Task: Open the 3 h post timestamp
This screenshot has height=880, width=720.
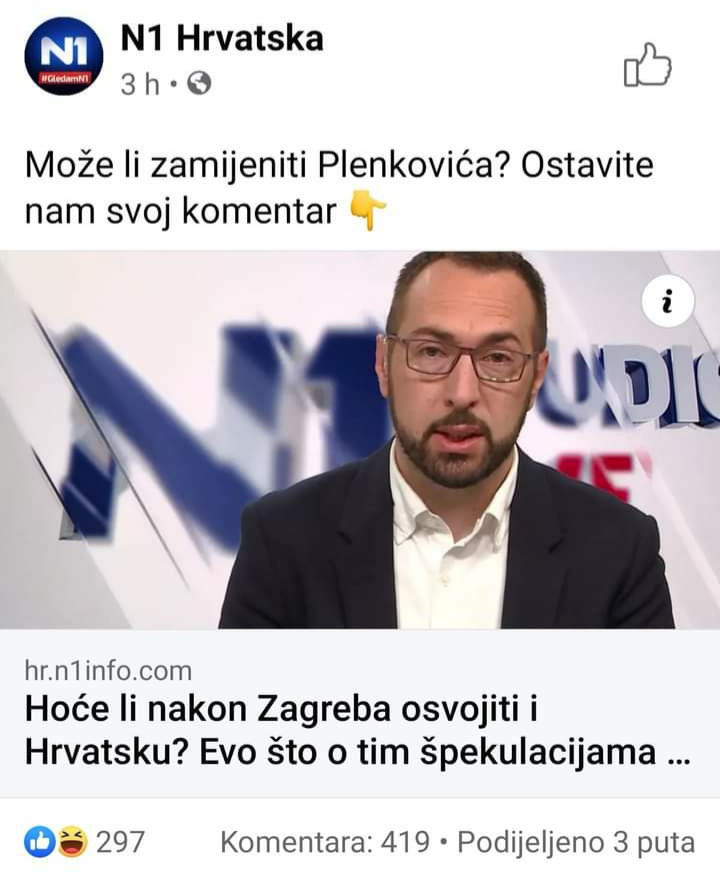Action: pos(140,85)
